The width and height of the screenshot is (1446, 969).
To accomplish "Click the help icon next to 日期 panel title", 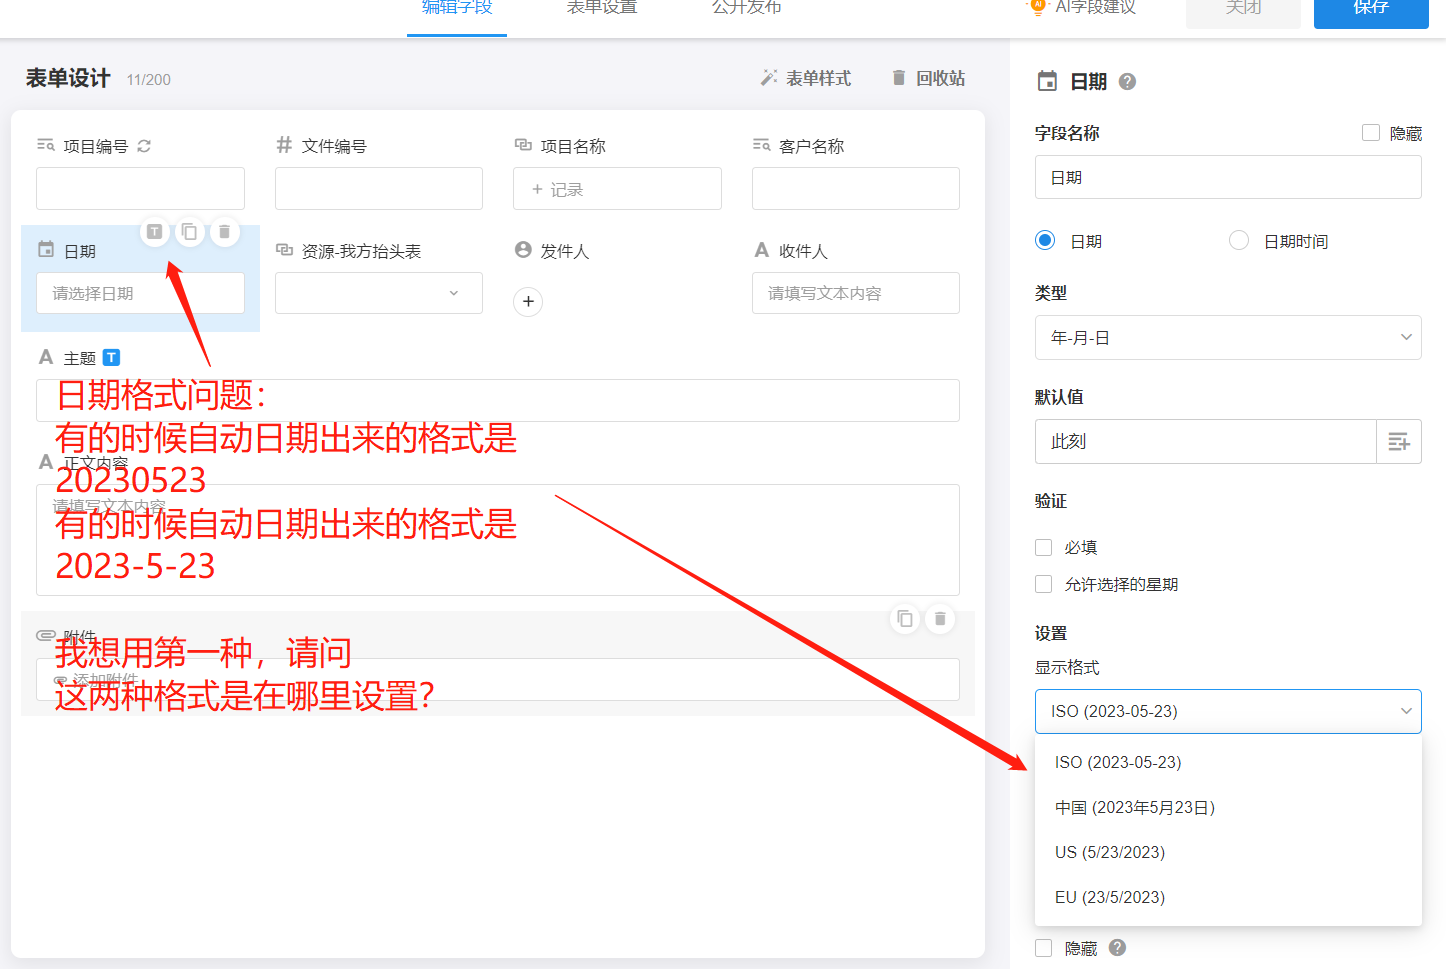I will coord(1127,82).
